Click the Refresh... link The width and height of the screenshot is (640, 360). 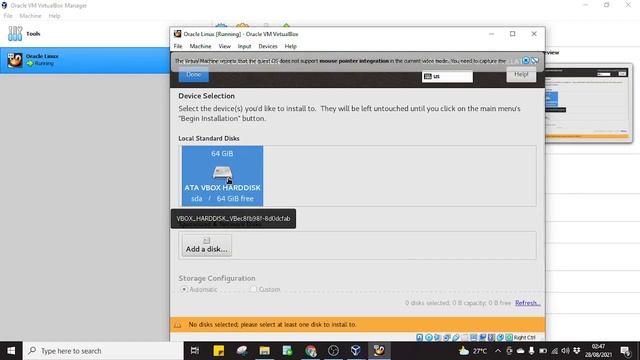[528, 303]
